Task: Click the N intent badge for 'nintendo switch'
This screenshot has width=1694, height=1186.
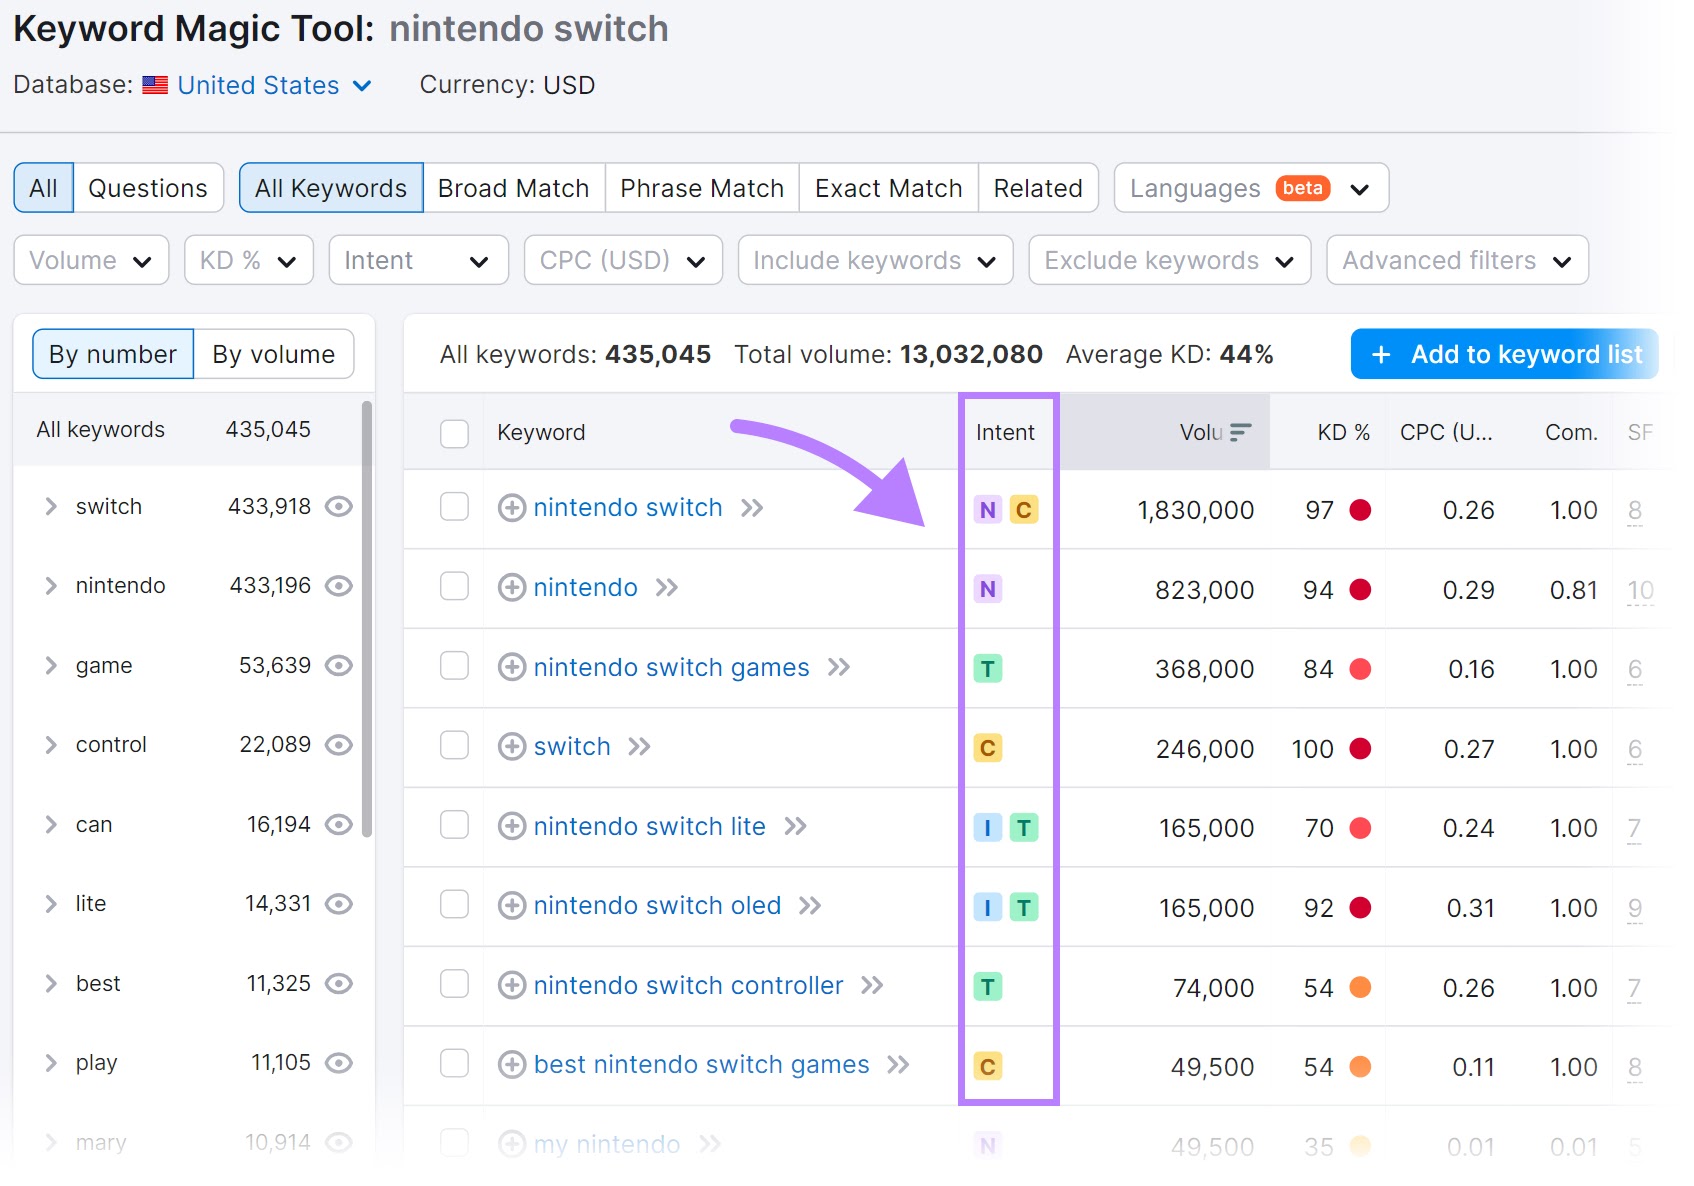Action: (988, 510)
